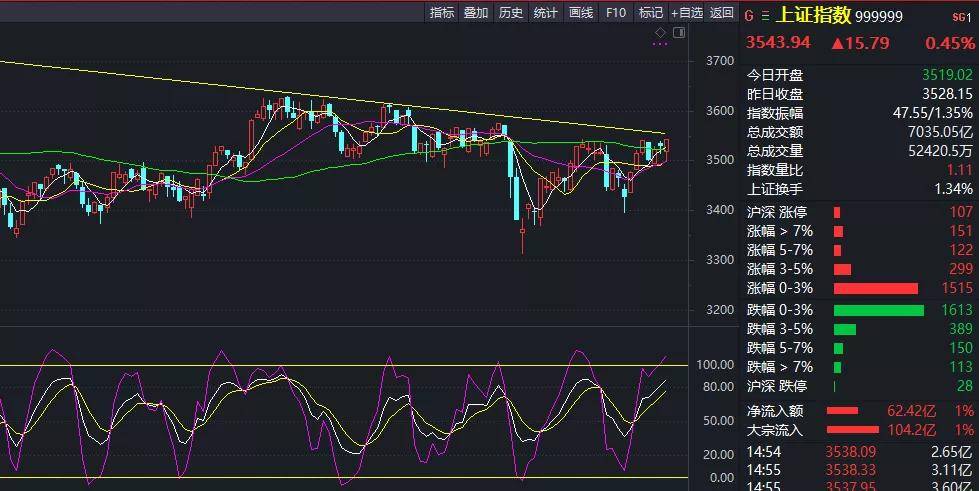Select the 净流入额 net inflow row
The width and height of the screenshot is (979, 491).
tap(859, 411)
